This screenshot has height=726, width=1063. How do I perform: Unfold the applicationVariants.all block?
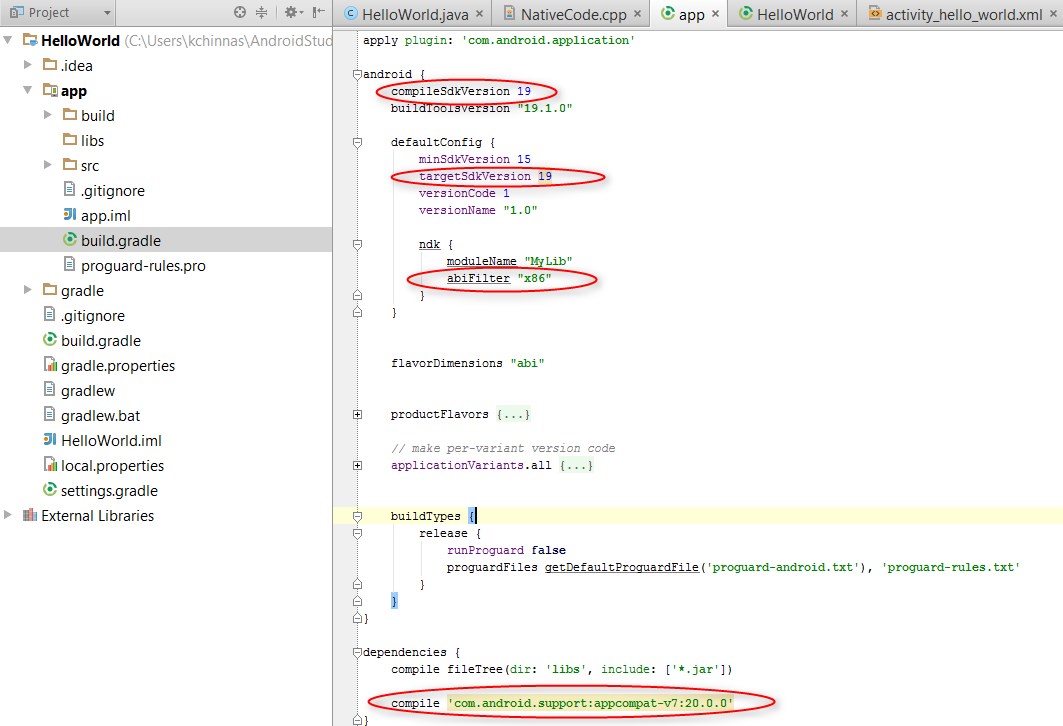(357, 465)
